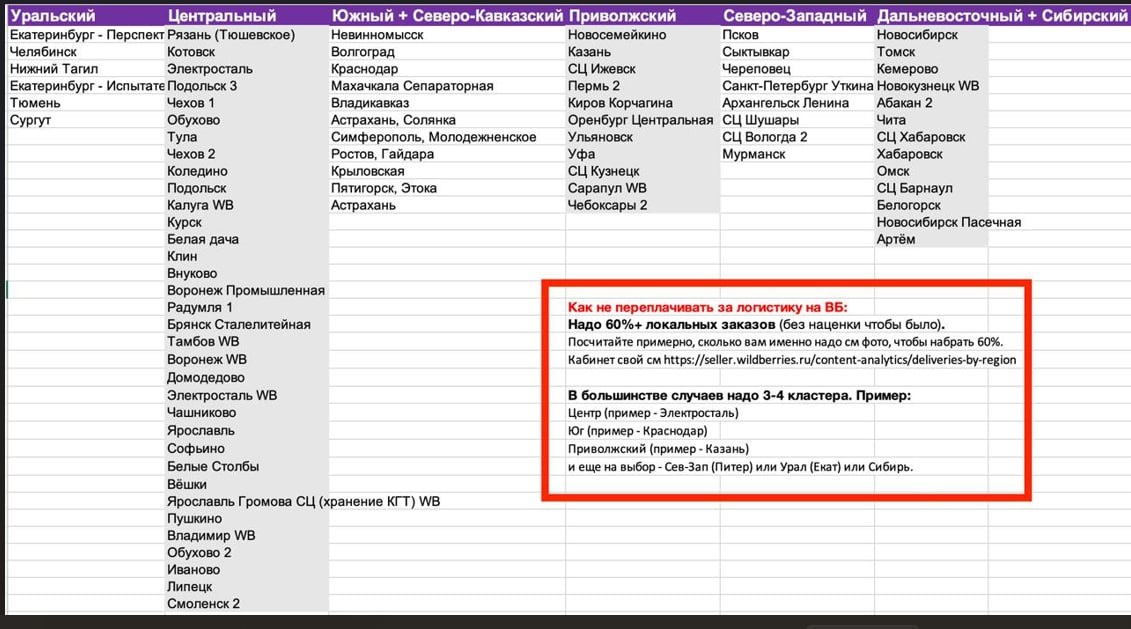Click the Новосемейкино cell
The image size is (1131, 629).
pos(643,35)
